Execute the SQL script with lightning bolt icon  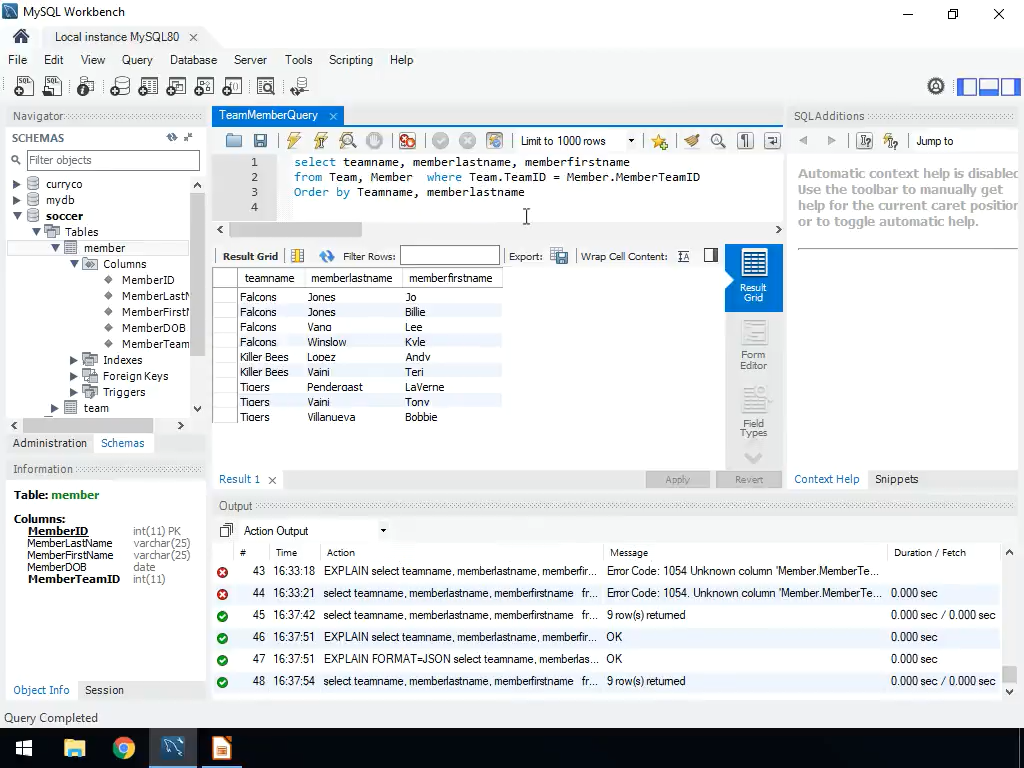pyautogui.click(x=293, y=141)
